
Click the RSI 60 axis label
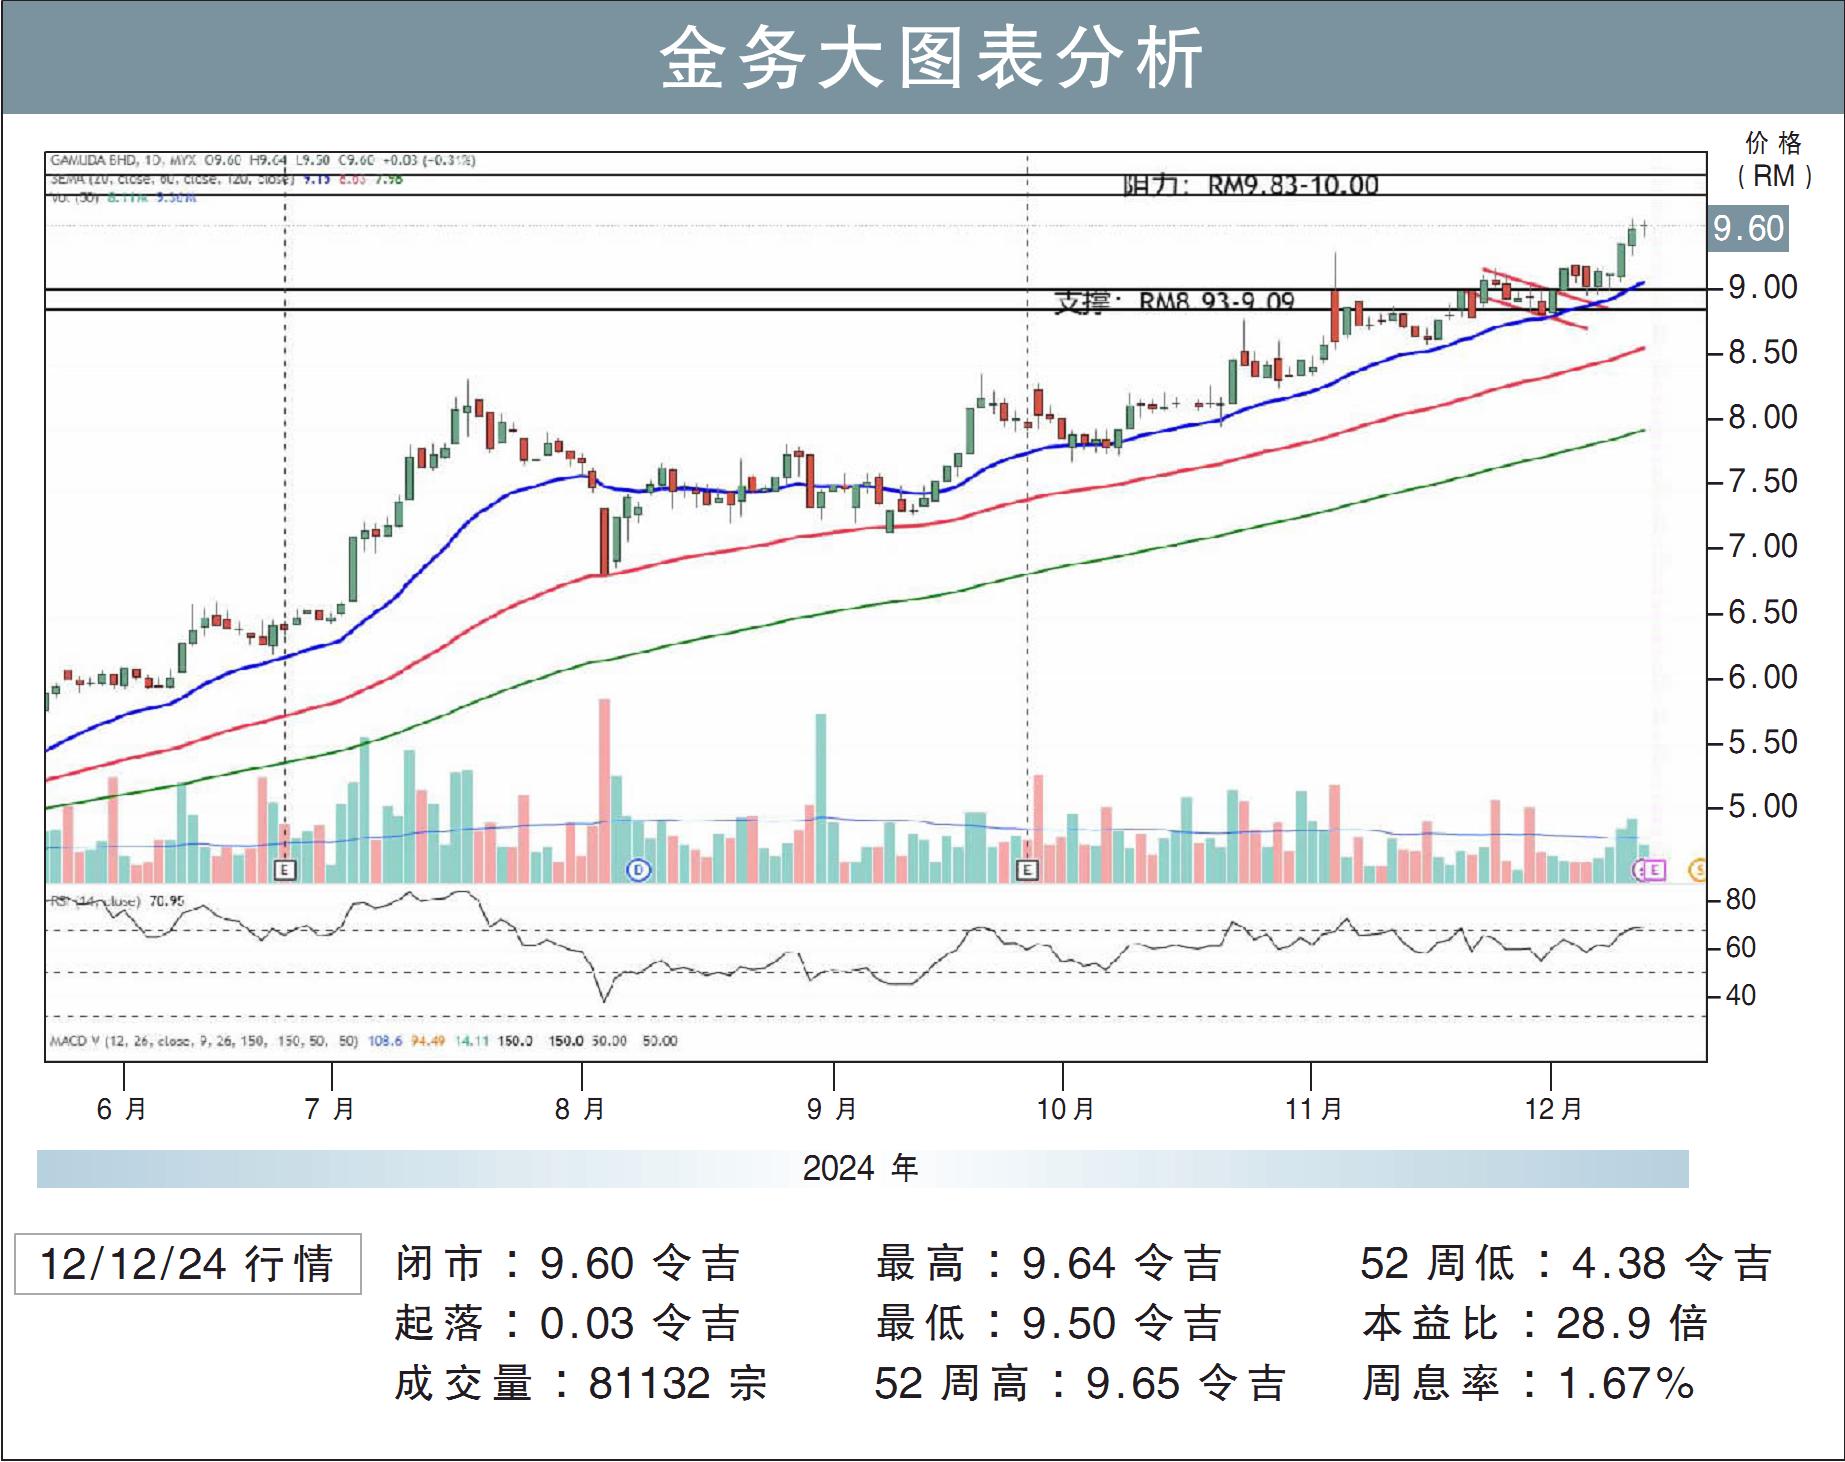[1741, 947]
